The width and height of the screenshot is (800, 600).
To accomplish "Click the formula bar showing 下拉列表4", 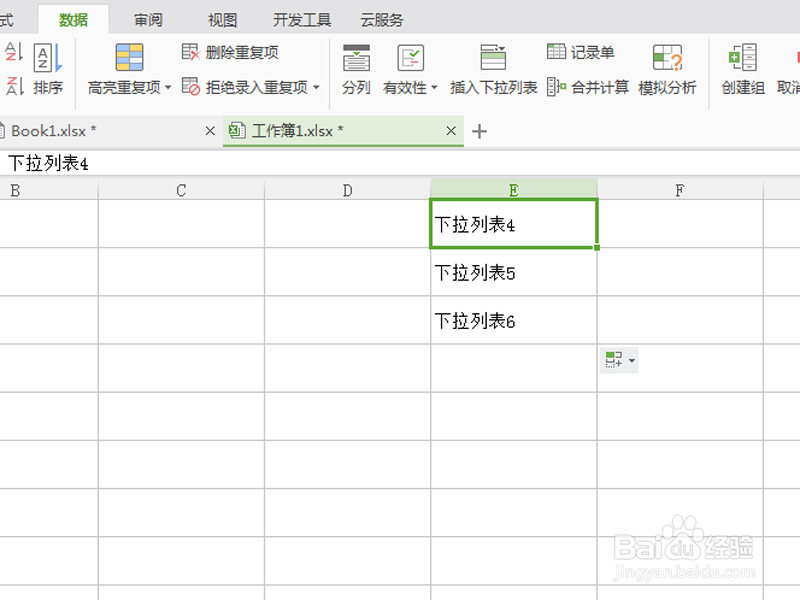I will point(400,163).
